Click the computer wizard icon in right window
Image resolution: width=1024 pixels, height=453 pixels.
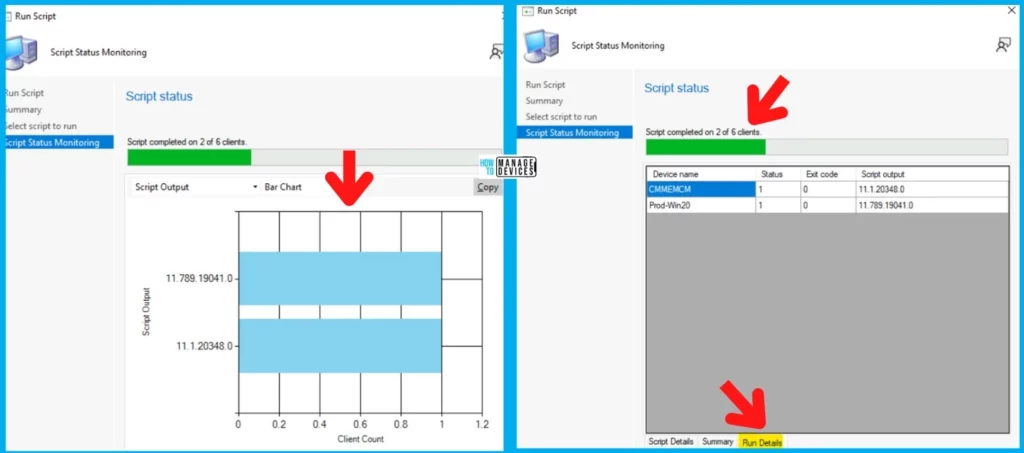[541, 46]
